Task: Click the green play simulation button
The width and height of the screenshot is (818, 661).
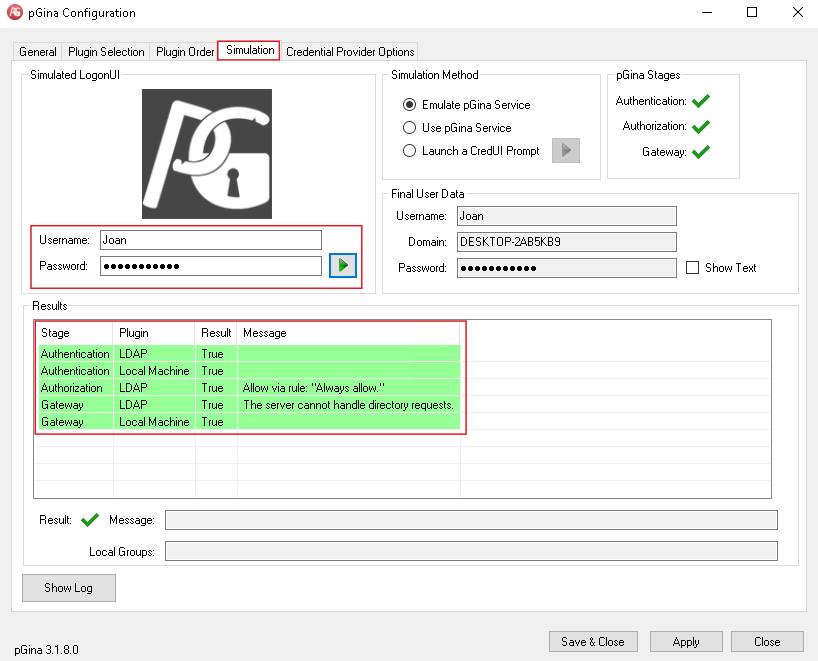Action: (x=343, y=266)
